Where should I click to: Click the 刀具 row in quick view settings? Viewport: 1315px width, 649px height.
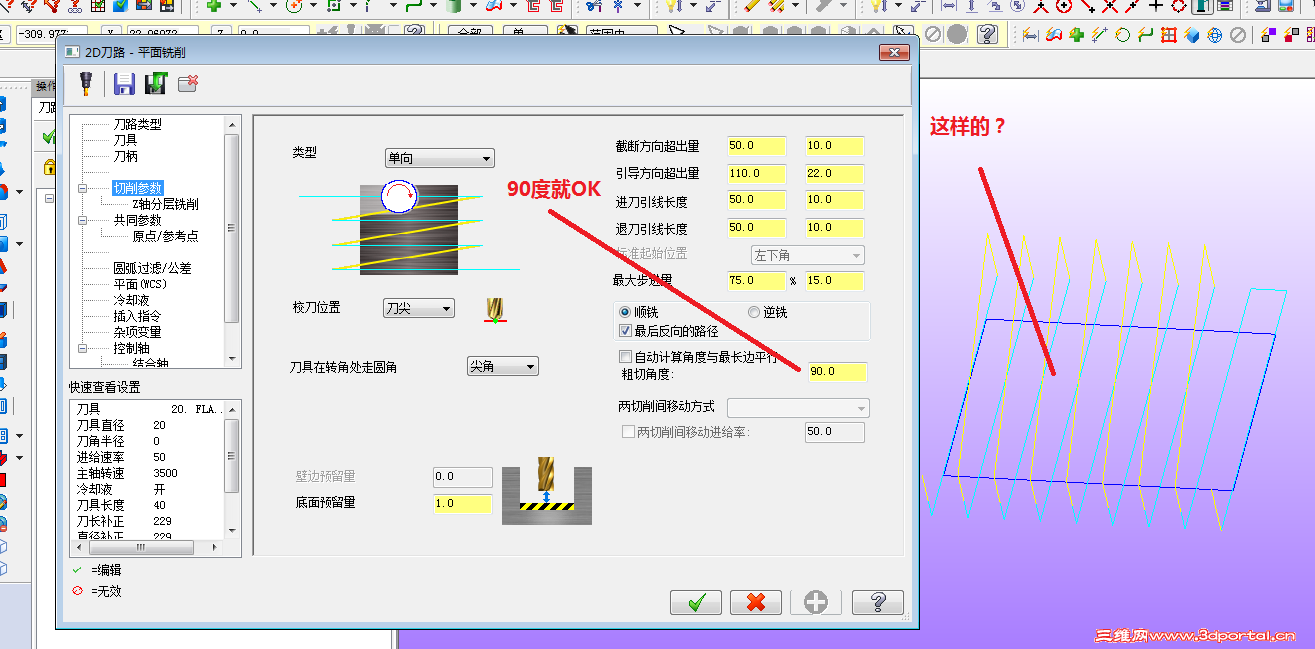[x=148, y=409]
